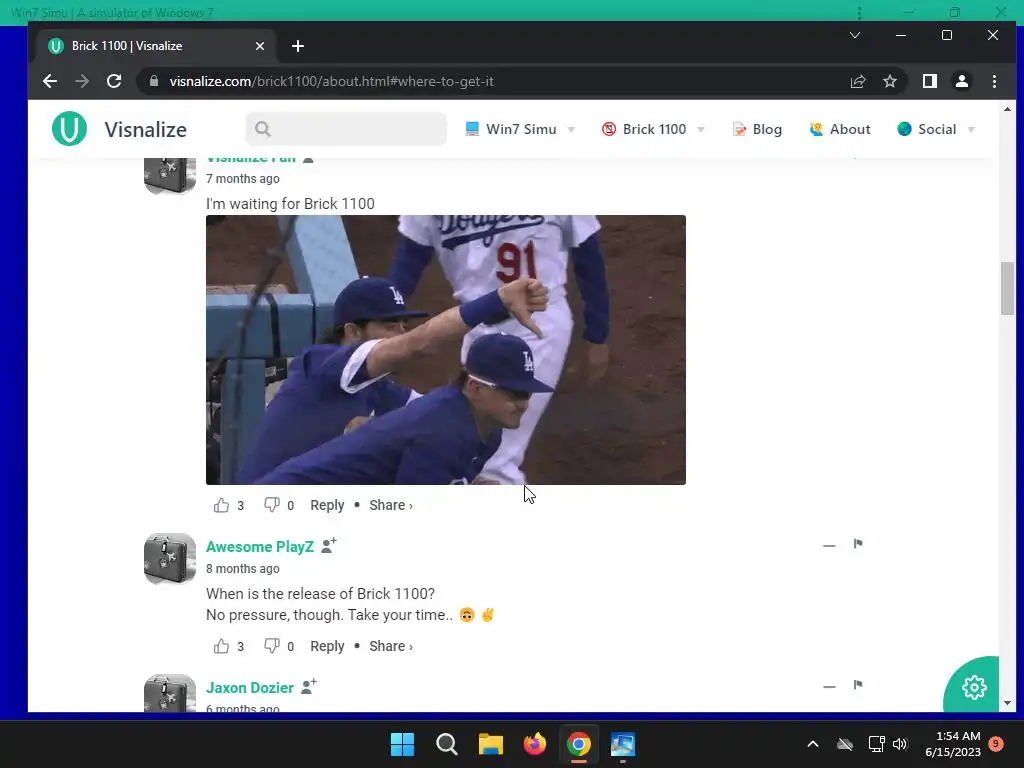The image size is (1024, 768).
Task: Open the Dodgers thumbs-down GIF
Action: pos(445,349)
